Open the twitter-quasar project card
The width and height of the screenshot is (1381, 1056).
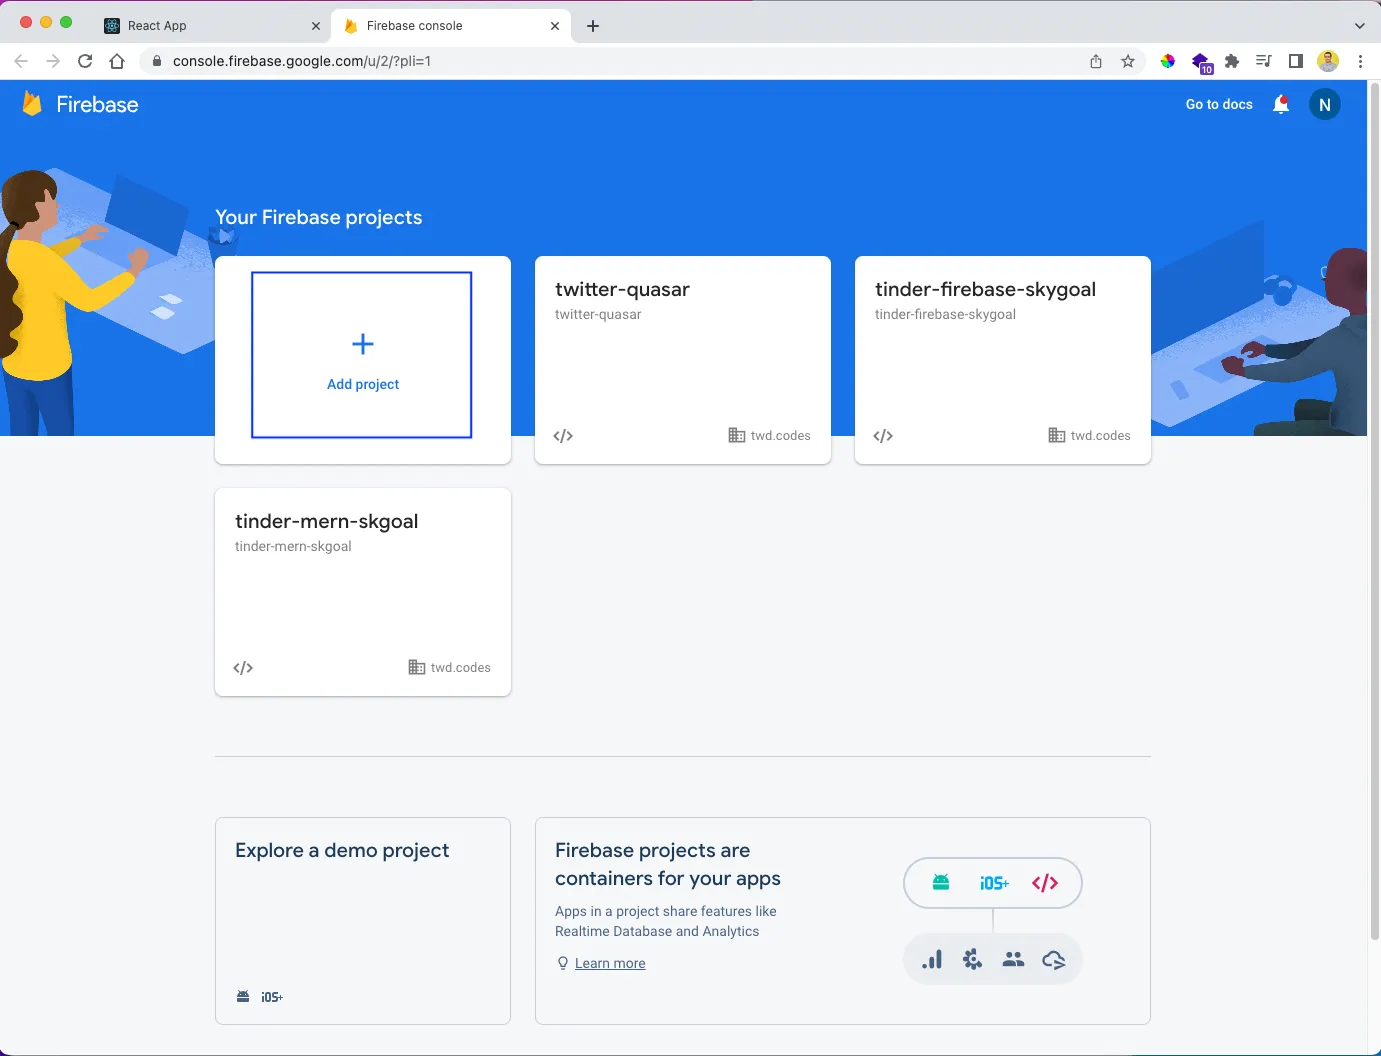[683, 360]
